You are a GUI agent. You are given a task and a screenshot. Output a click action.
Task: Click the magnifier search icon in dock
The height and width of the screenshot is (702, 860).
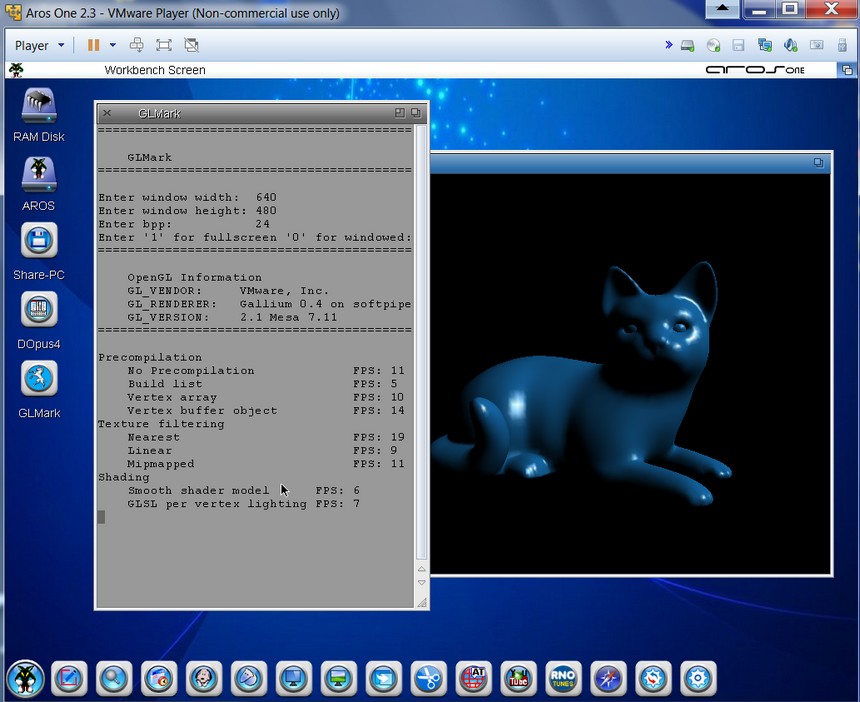(x=113, y=678)
